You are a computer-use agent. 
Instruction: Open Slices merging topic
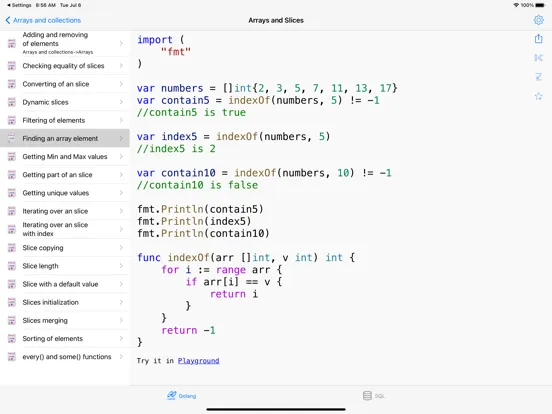(65, 320)
